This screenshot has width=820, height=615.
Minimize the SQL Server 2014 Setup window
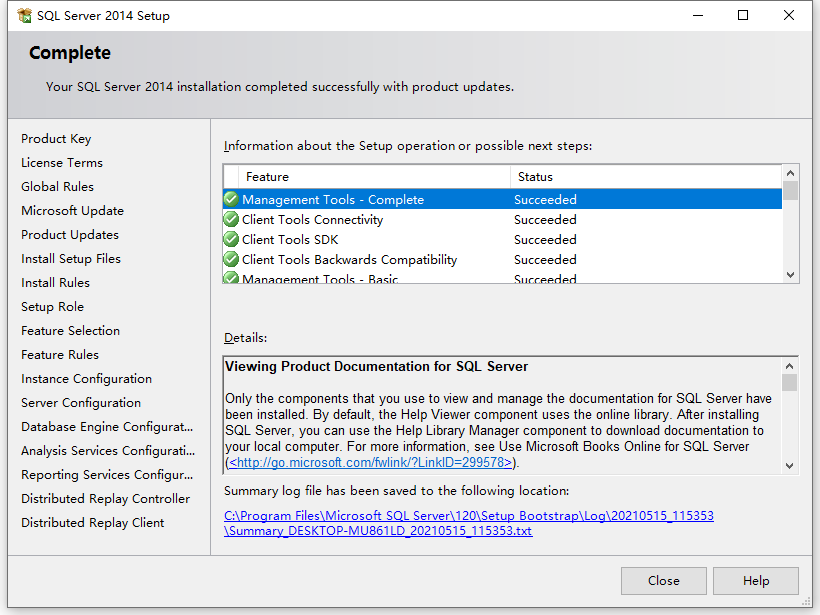tap(698, 15)
